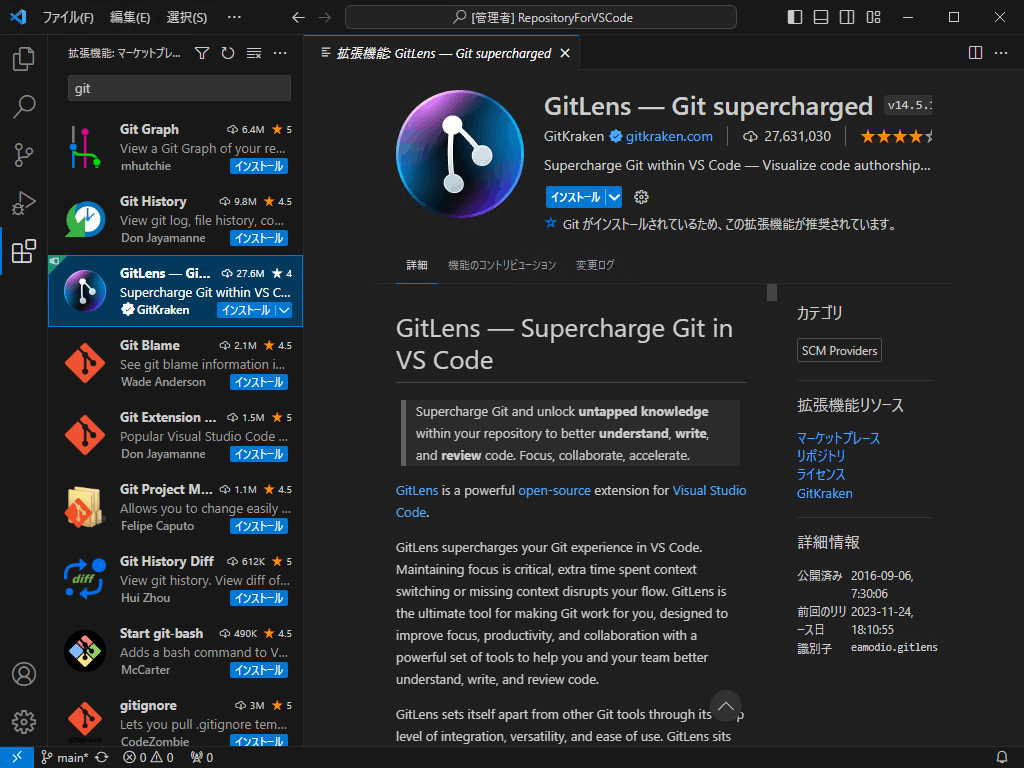Open notifications bell in status bar
This screenshot has width=1024, height=768.
tap(1001, 758)
